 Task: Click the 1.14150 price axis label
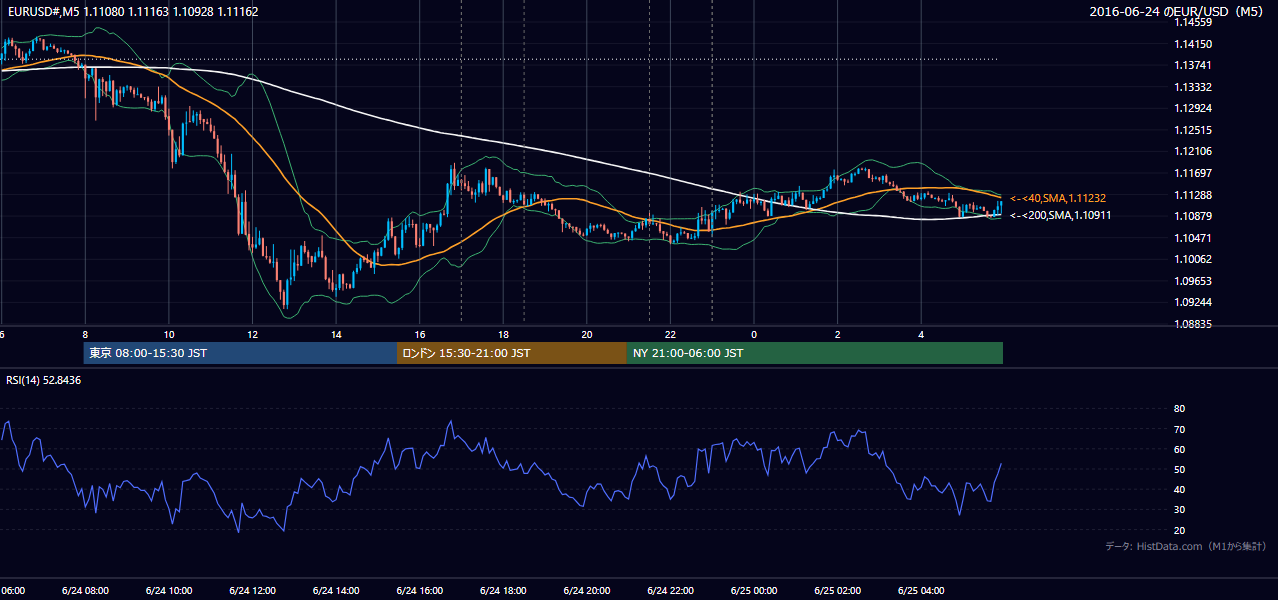(1195, 44)
